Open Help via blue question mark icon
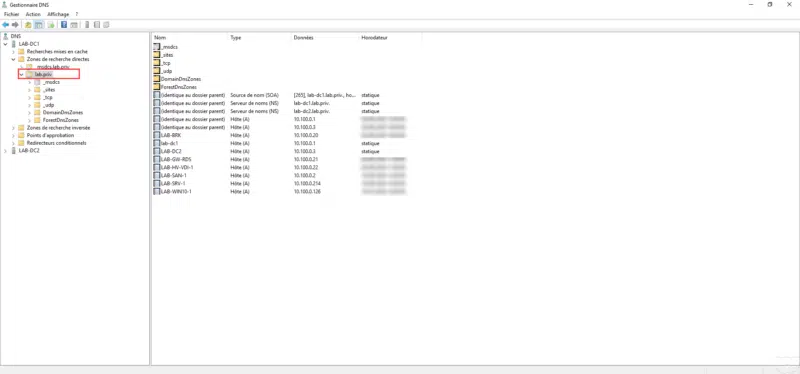 [64, 24]
